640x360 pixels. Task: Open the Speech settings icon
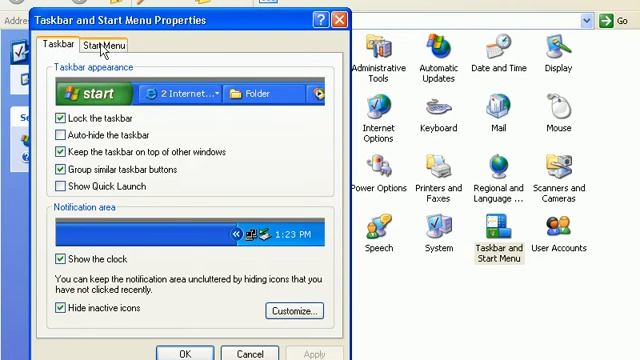click(379, 227)
